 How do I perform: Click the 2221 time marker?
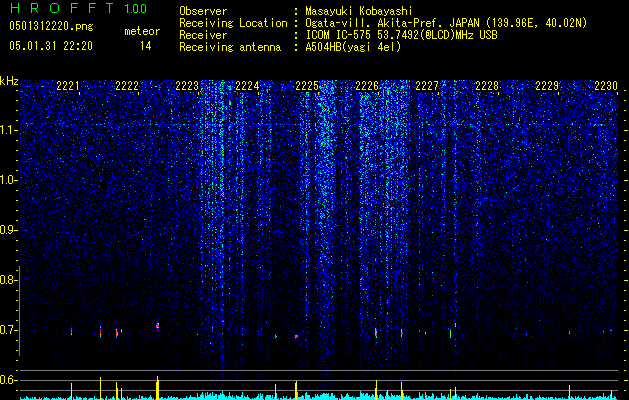coord(68,85)
